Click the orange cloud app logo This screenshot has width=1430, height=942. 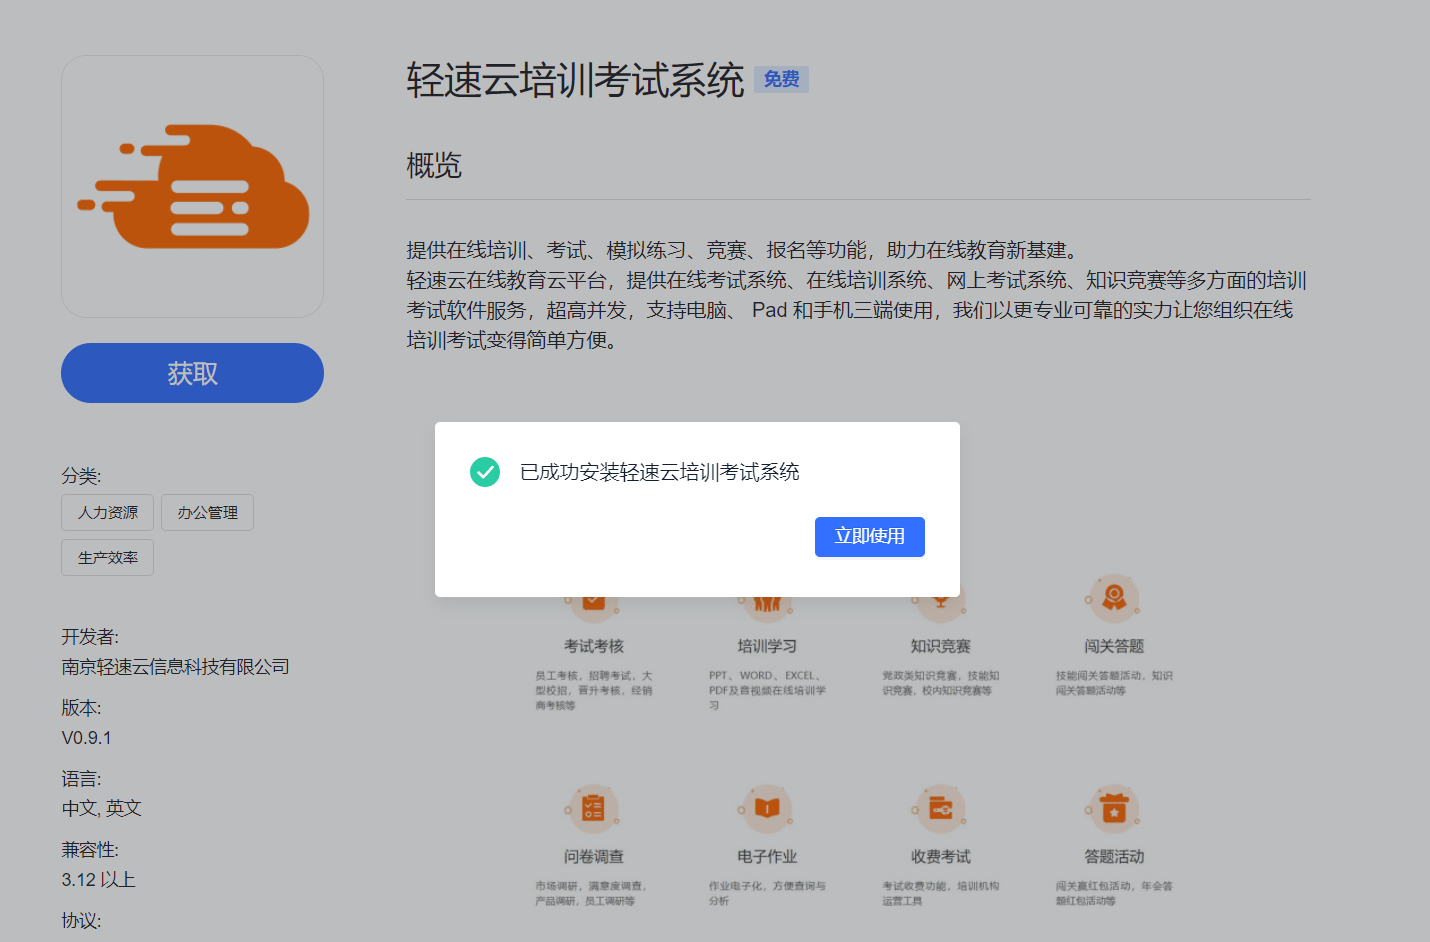(x=193, y=187)
